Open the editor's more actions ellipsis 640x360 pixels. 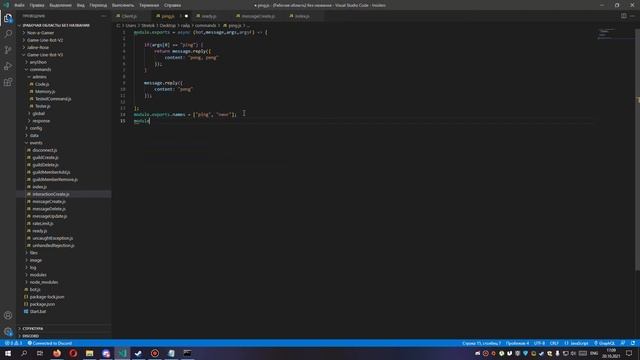[x=633, y=16]
